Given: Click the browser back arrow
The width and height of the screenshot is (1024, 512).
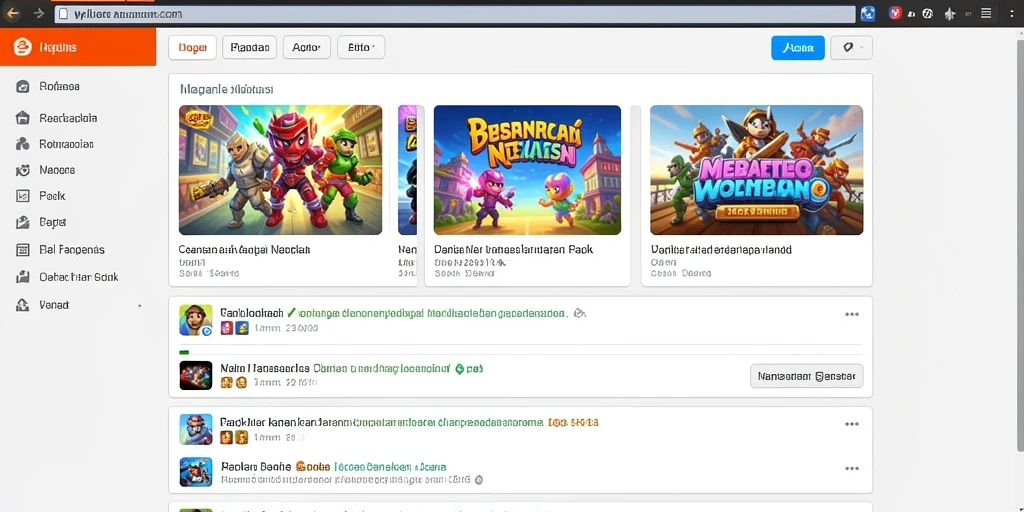Looking at the screenshot, I should coord(12,13).
